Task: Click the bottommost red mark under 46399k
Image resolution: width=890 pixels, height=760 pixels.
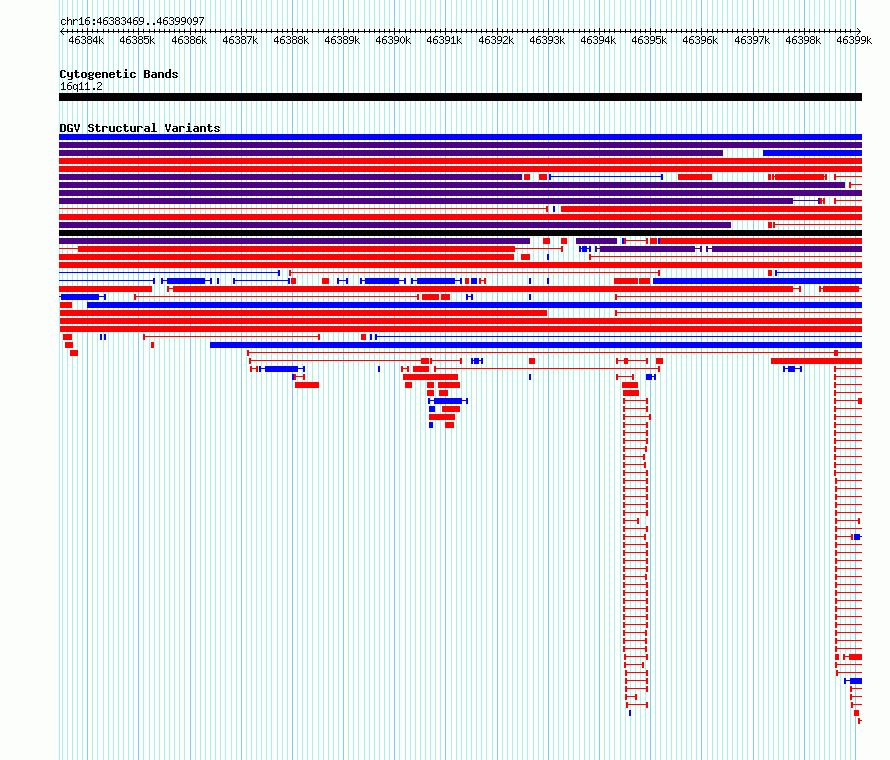Action: pos(860,721)
